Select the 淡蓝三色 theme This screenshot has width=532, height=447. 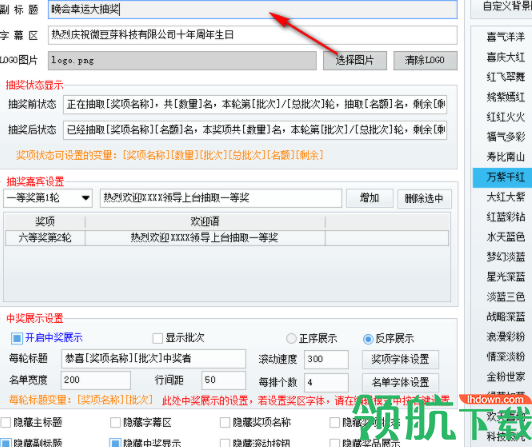[x=506, y=297]
